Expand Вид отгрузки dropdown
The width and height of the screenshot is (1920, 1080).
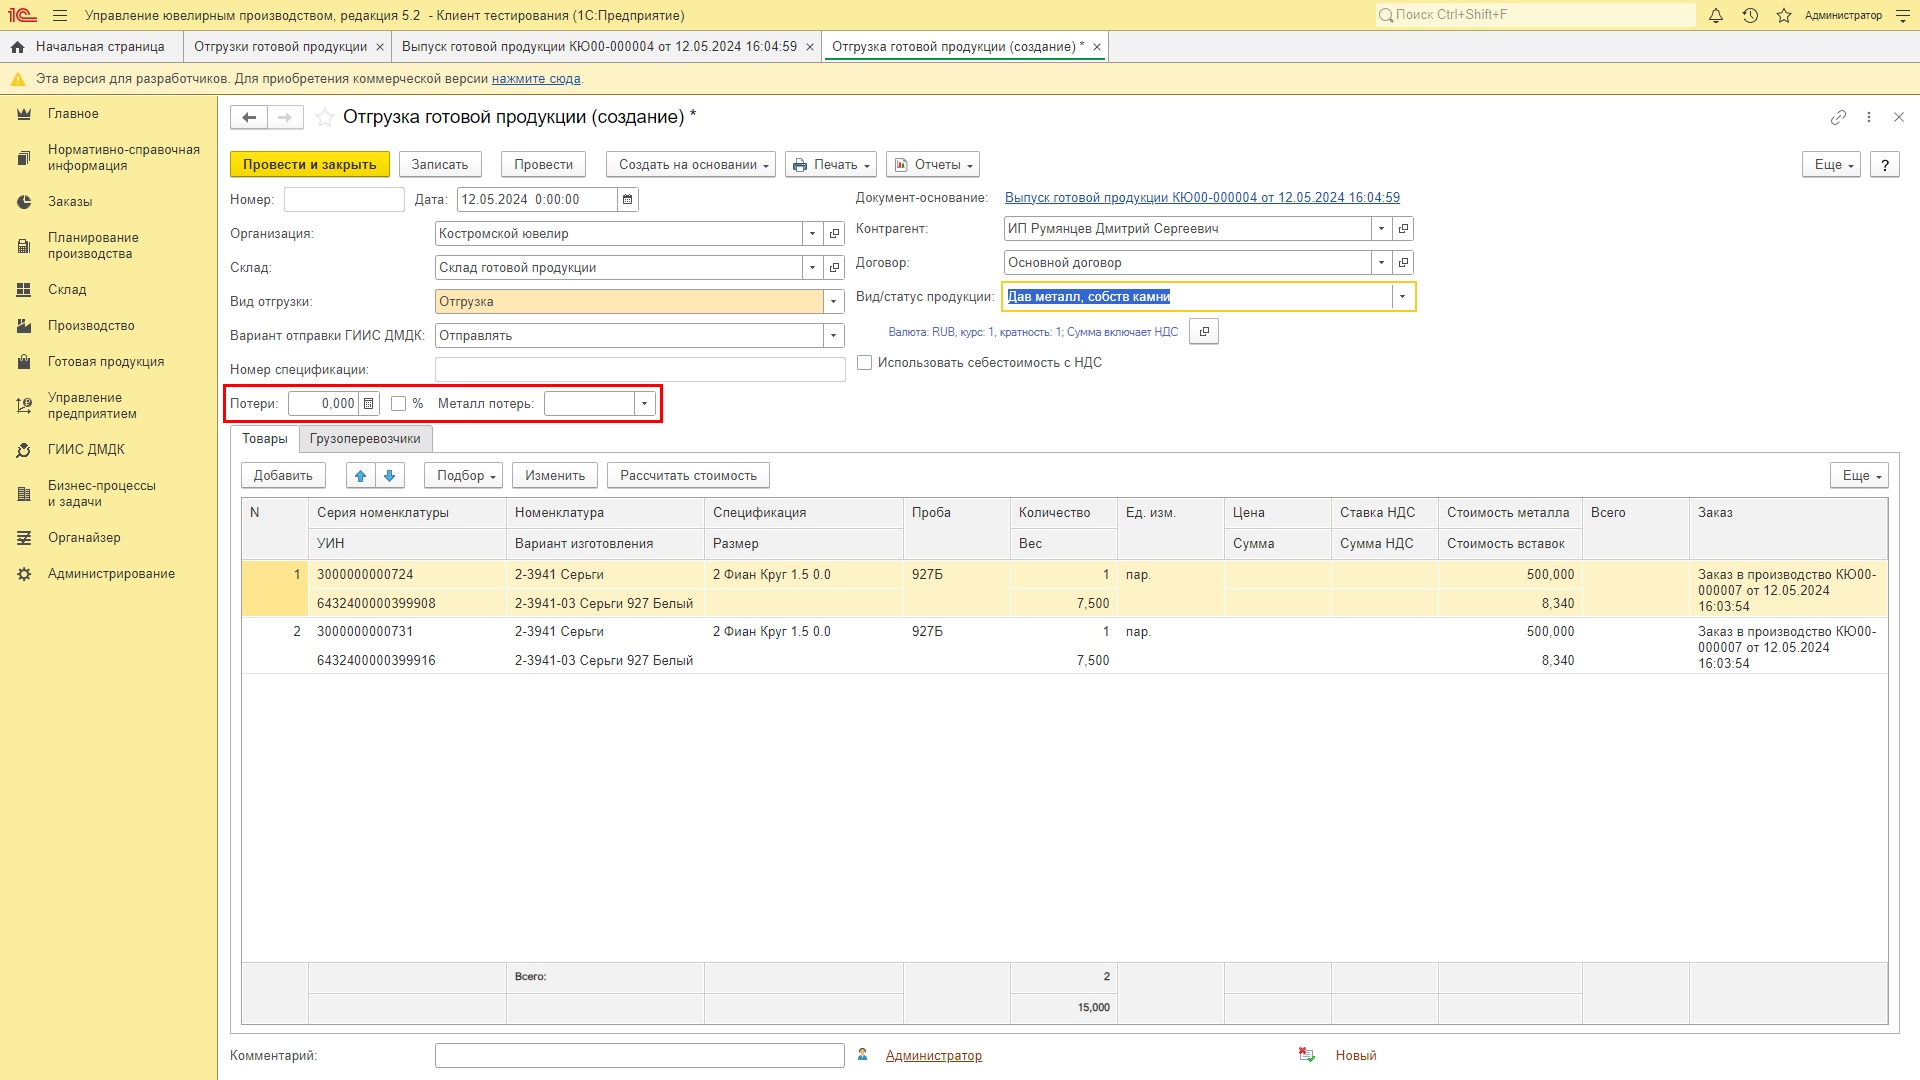pyautogui.click(x=834, y=302)
